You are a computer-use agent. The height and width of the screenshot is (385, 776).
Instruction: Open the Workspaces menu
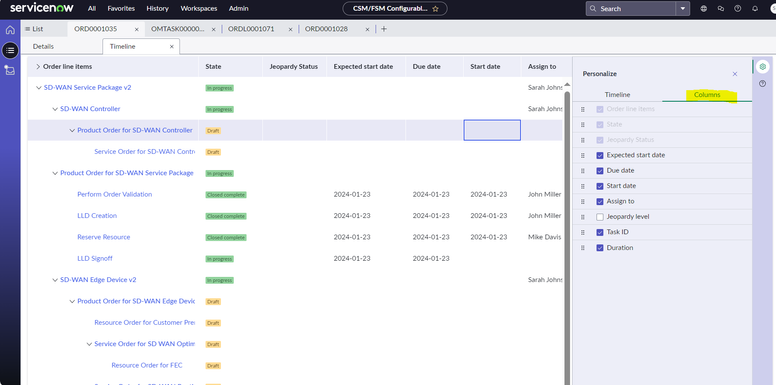tap(198, 8)
